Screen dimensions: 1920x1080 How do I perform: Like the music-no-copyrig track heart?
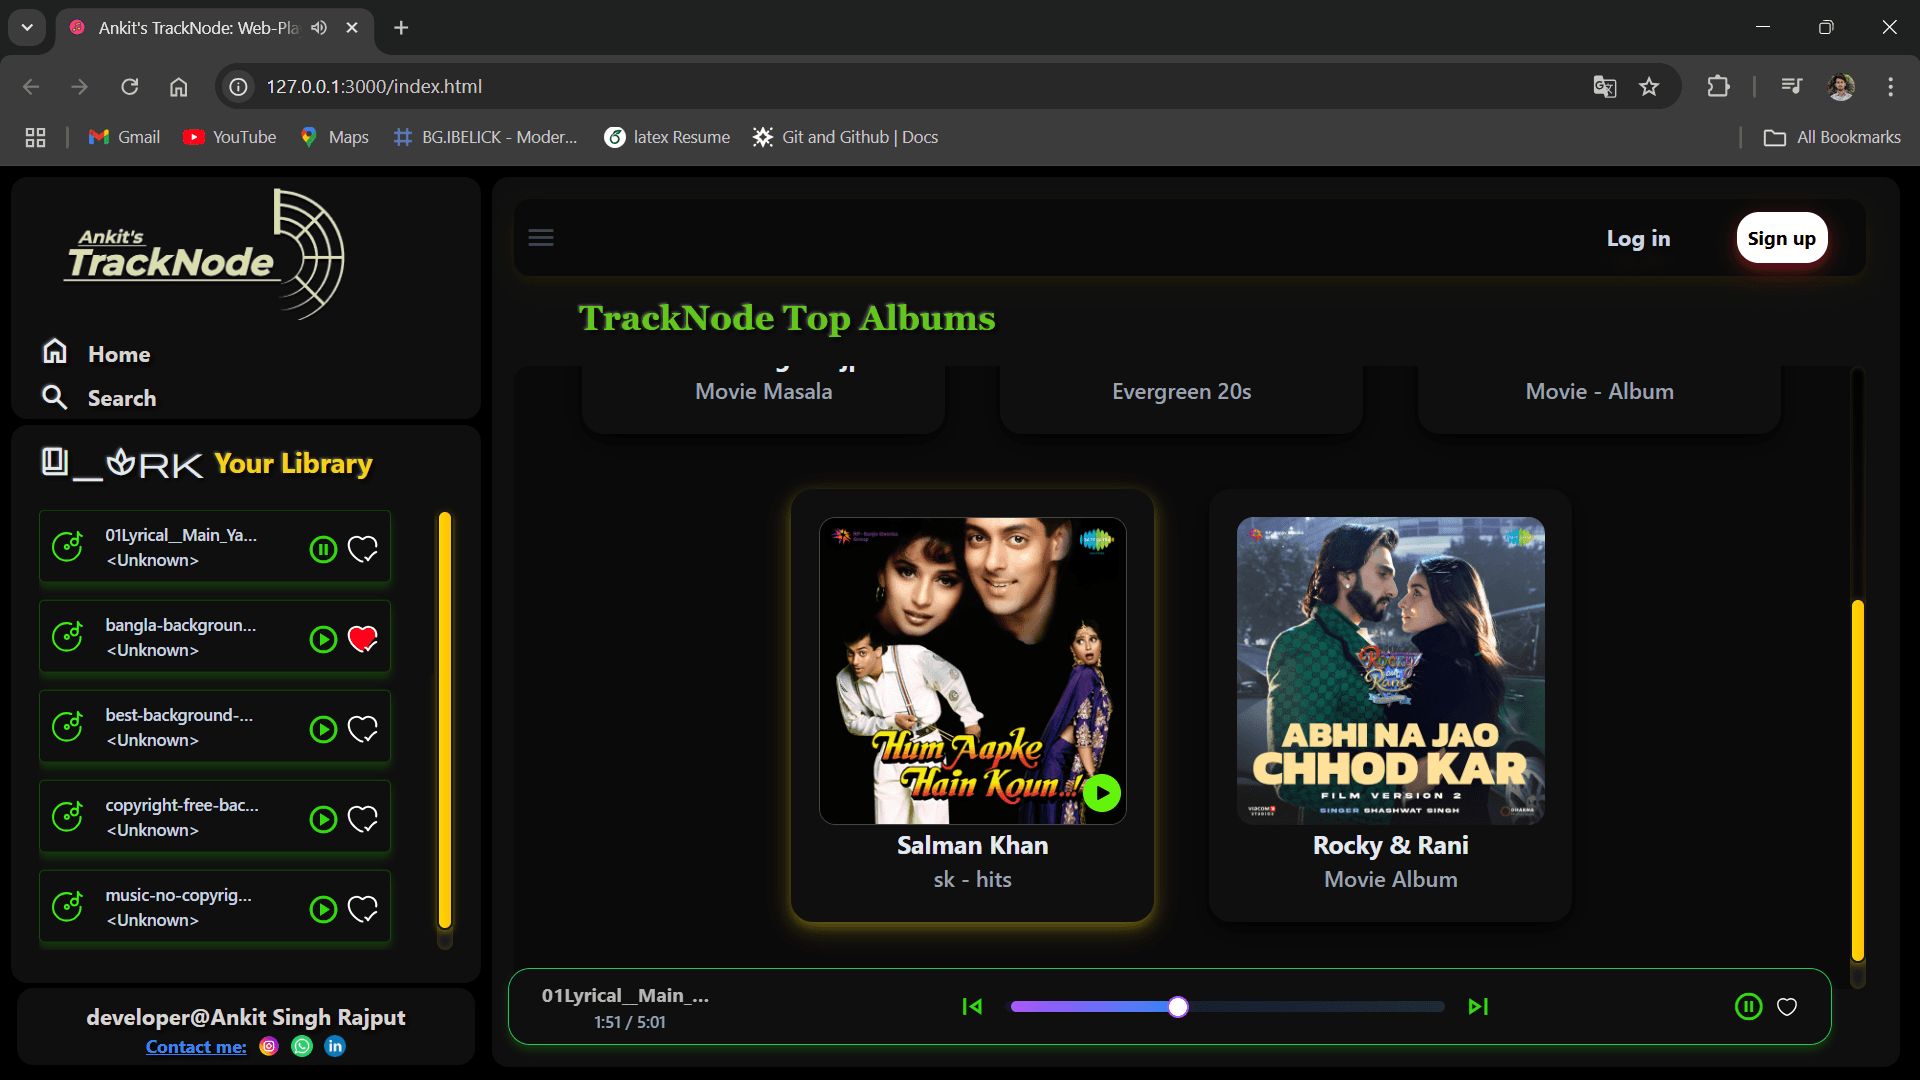(x=363, y=909)
